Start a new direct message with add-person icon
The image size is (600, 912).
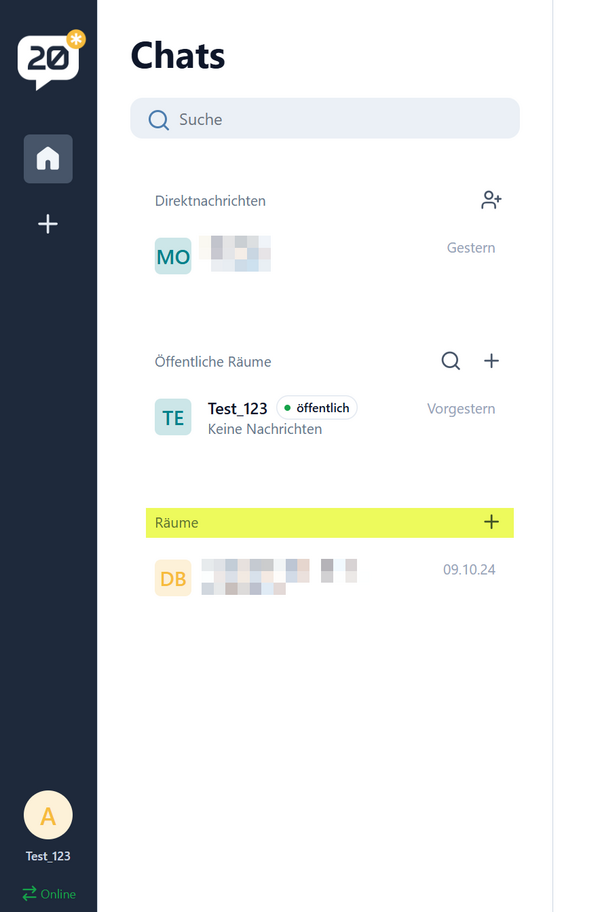tap(491, 200)
